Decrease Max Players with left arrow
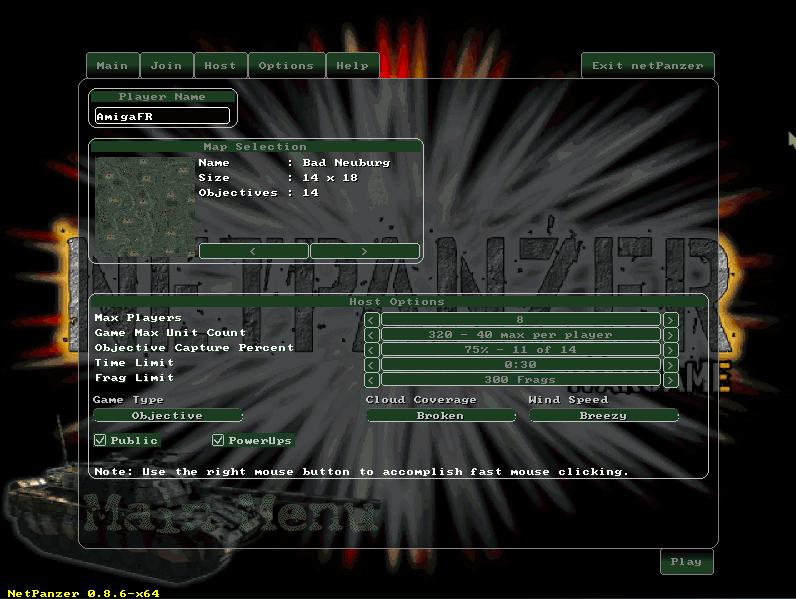The height and width of the screenshot is (599, 796). pyautogui.click(x=372, y=320)
